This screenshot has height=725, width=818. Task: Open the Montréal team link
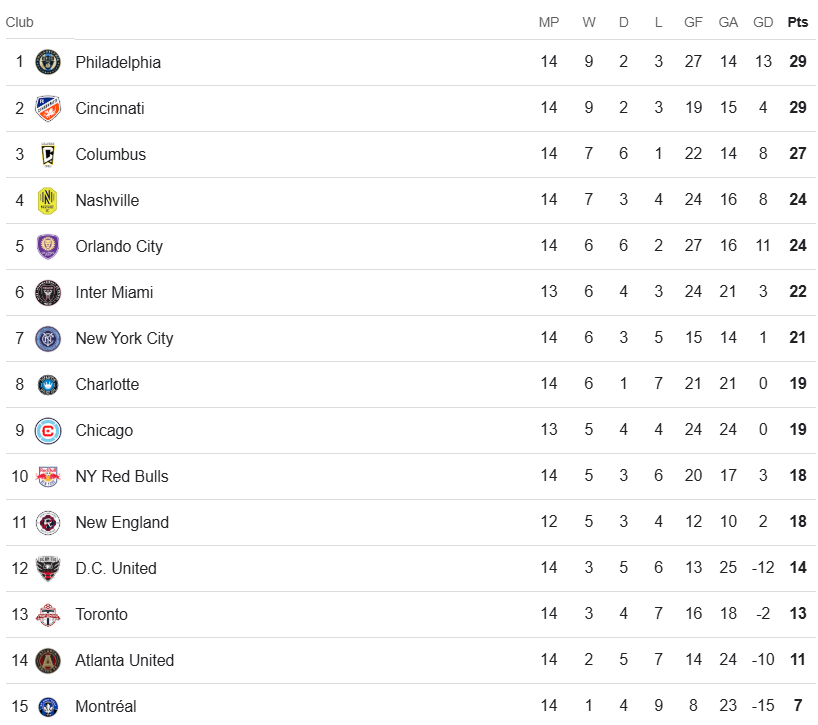point(105,706)
